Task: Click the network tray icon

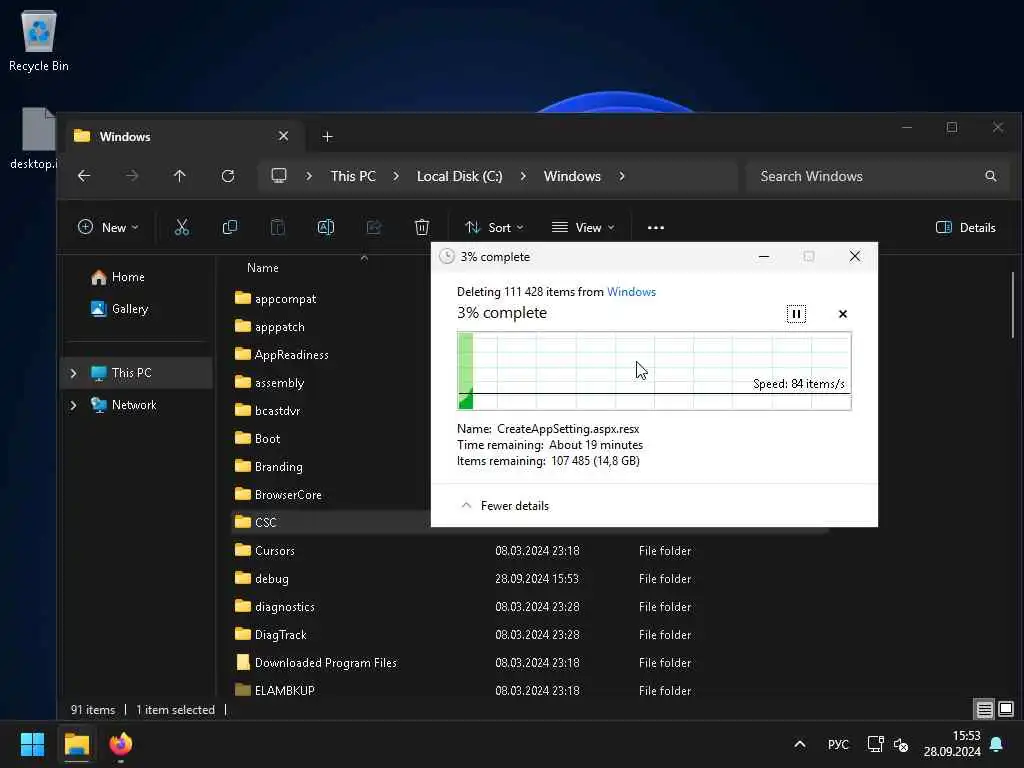Action: (x=875, y=744)
